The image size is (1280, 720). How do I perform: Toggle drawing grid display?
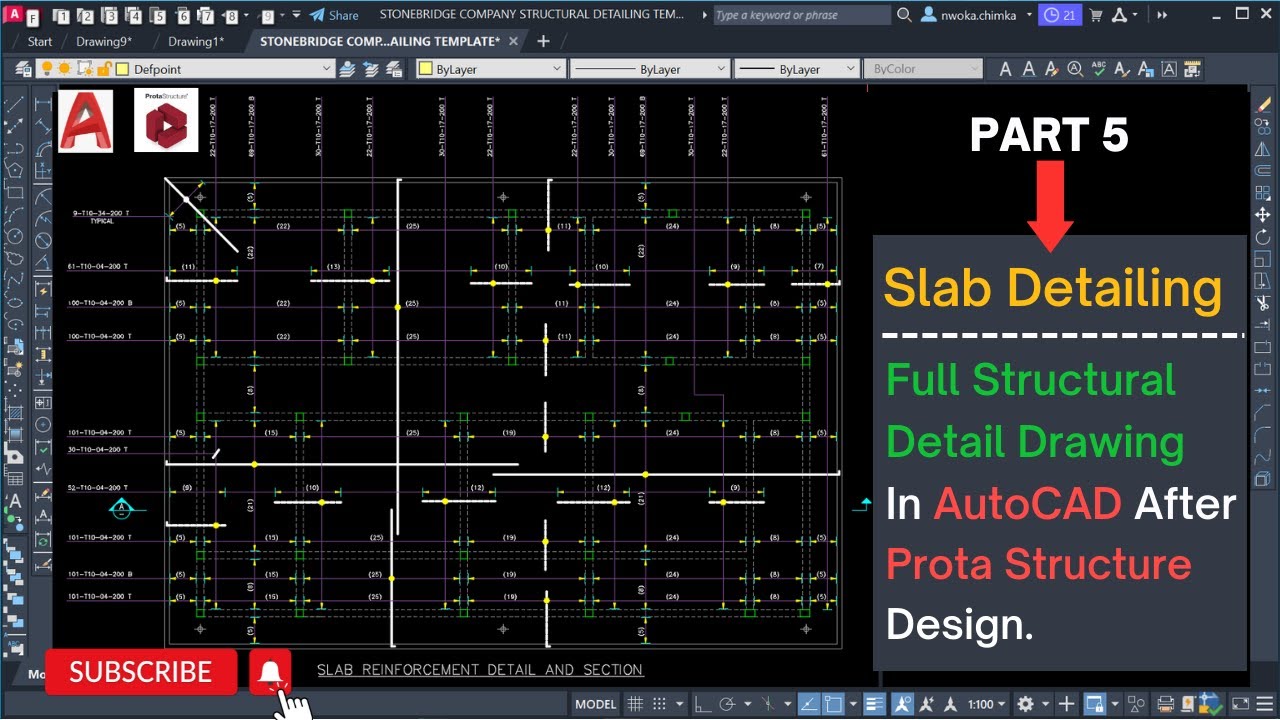click(635, 704)
